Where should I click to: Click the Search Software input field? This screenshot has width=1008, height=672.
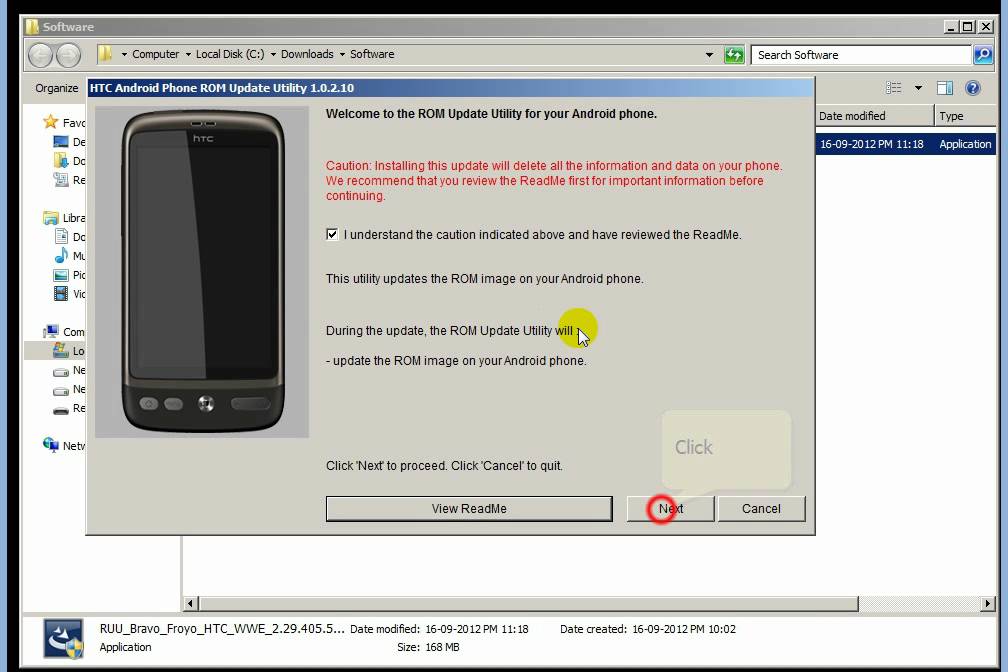[861, 55]
